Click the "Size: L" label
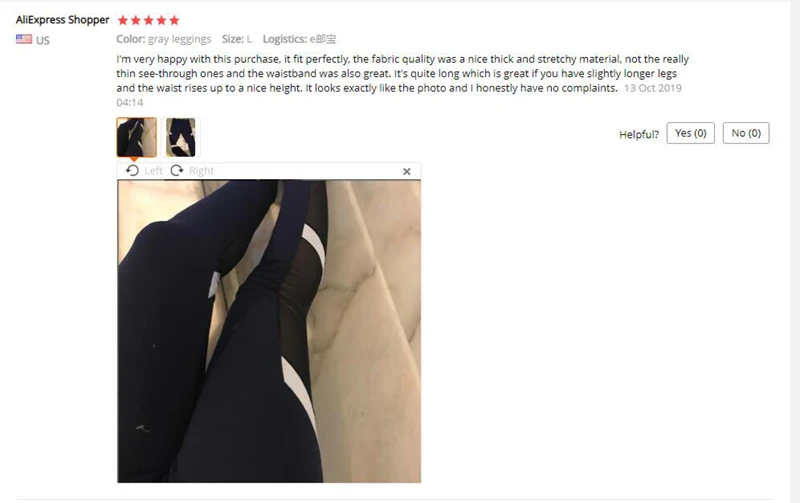The width and height of the screenshot is (800, 503). click(237, 39)
